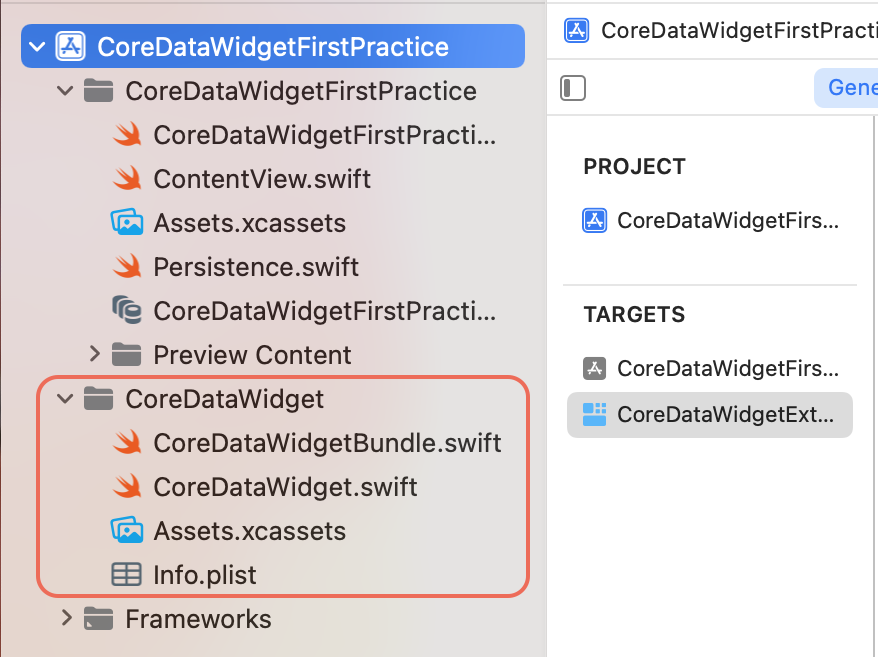Select the Assets.xcassets icon under CoreDataWidget
This screenshot has width=878, height=657.
click(127, 531)
